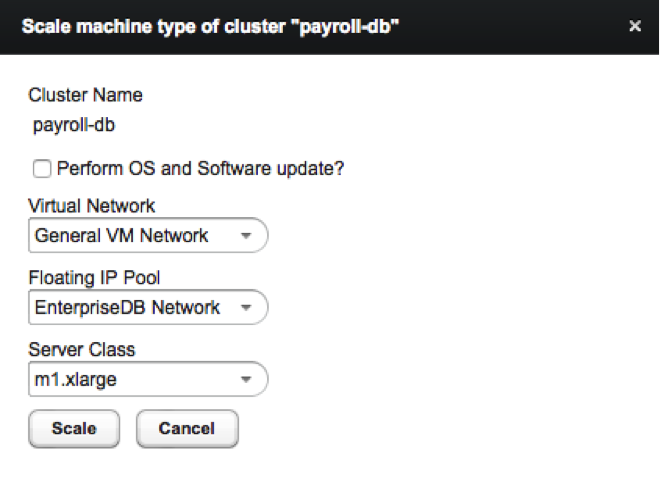Image resolution: width=660 pixels, height=479 pixels.
Task: Click the 'EnterpriseDB Network' selected text
Action: point(127,308)
